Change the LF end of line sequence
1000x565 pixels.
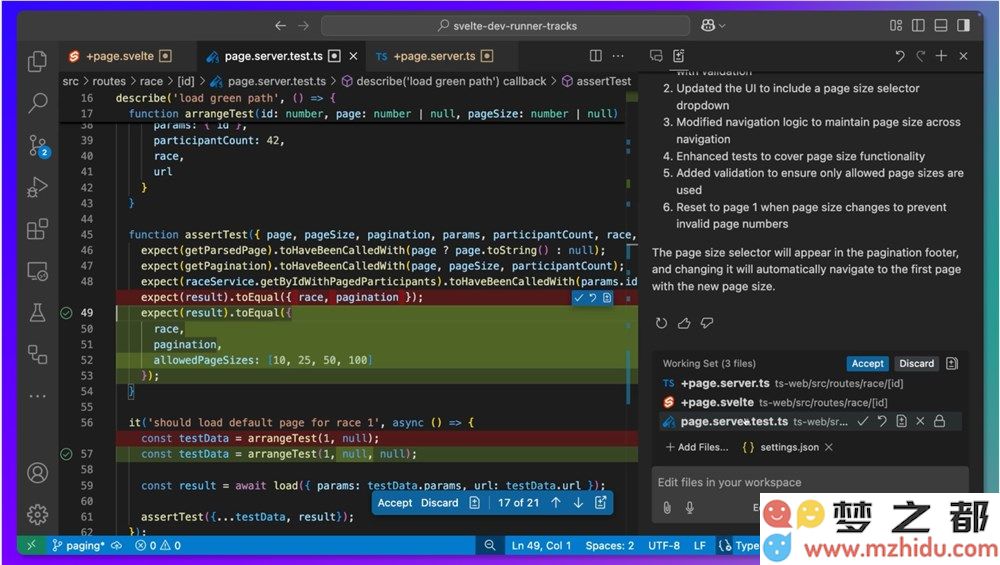click(x=700, y=546)
